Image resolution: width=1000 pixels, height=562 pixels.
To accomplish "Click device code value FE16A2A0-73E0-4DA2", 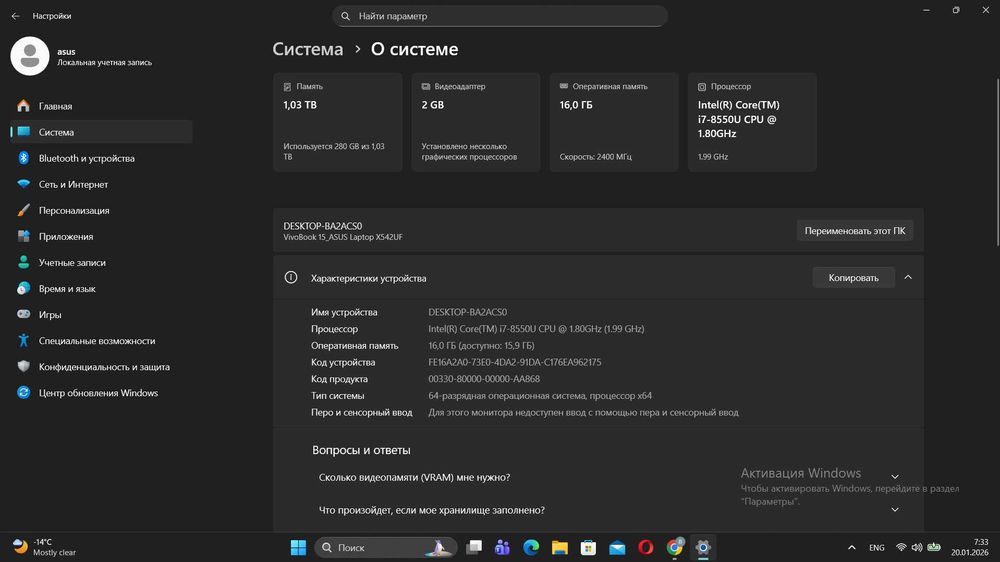I will pos(515,362).
